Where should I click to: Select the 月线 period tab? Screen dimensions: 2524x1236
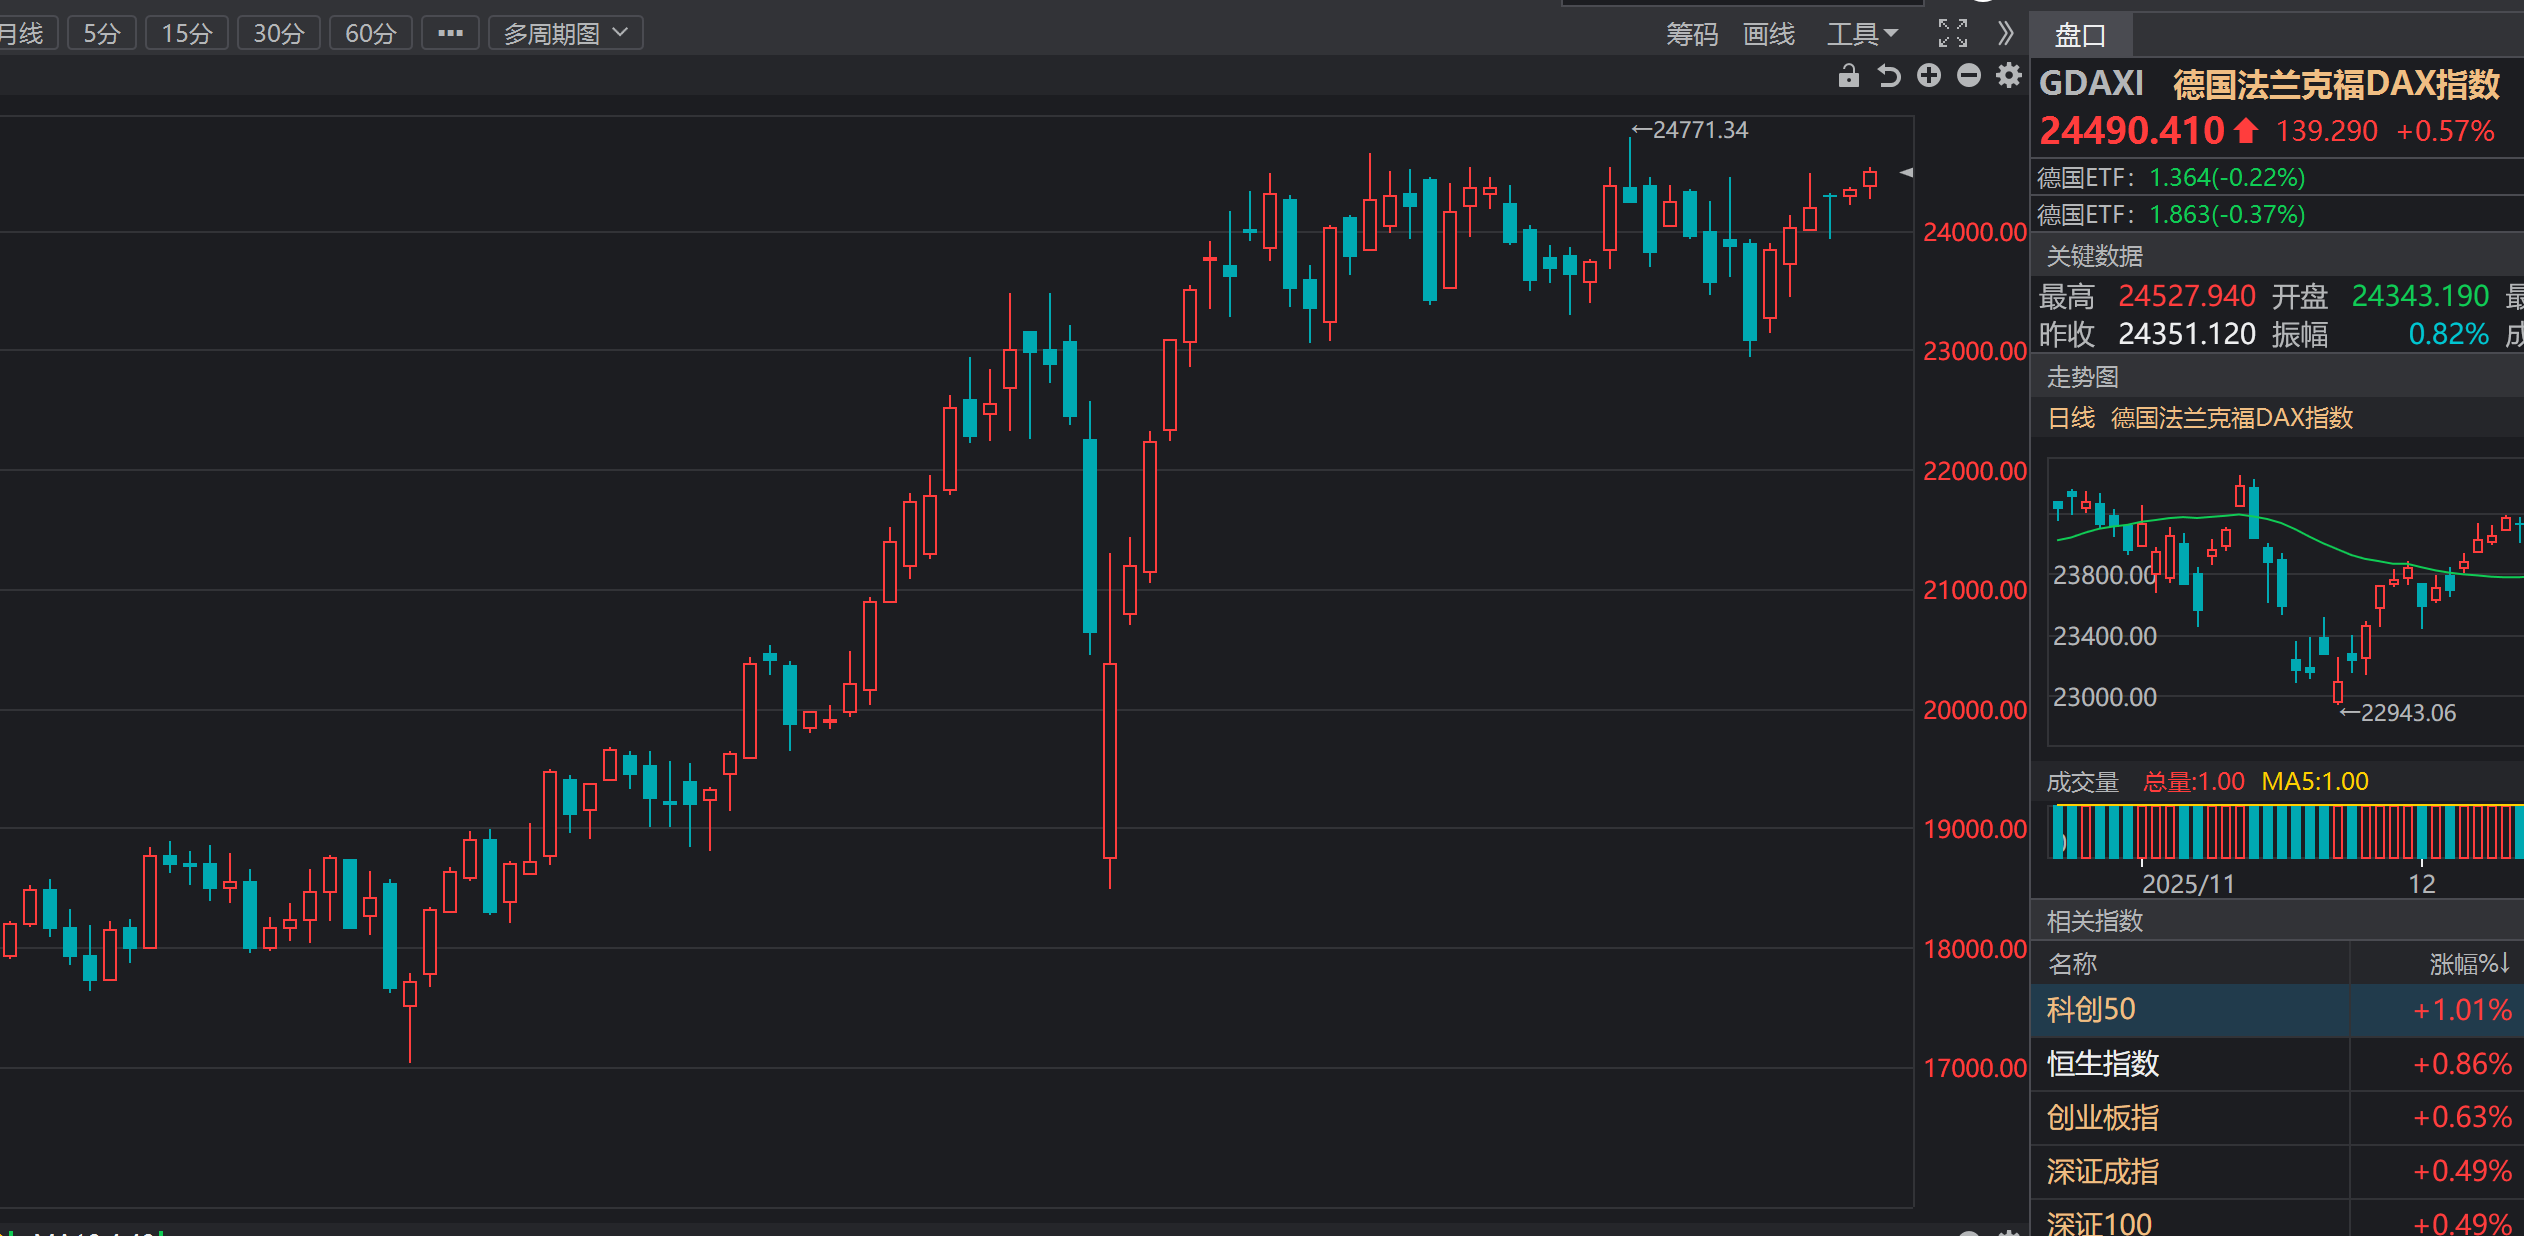[22, 33]
